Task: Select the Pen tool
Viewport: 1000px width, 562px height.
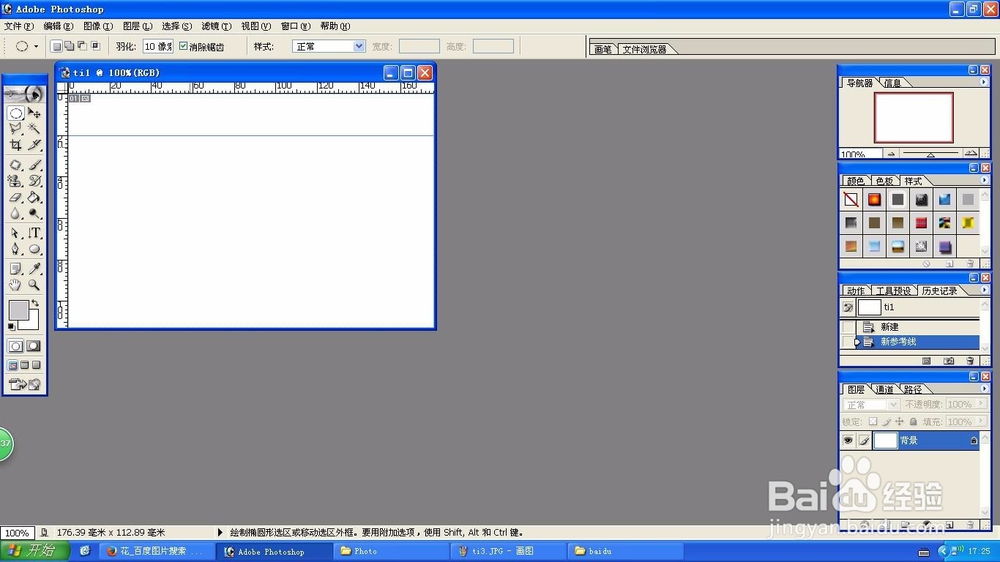Action: click(x=16, y=249)
